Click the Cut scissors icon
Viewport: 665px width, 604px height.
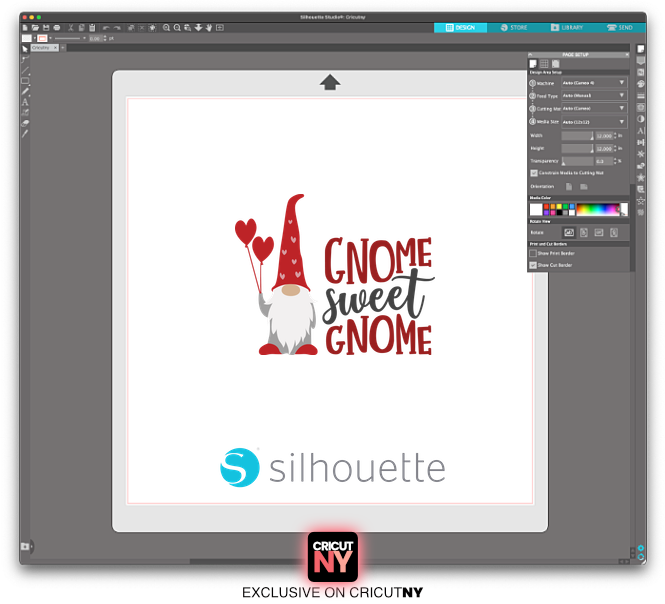(71, 28)
